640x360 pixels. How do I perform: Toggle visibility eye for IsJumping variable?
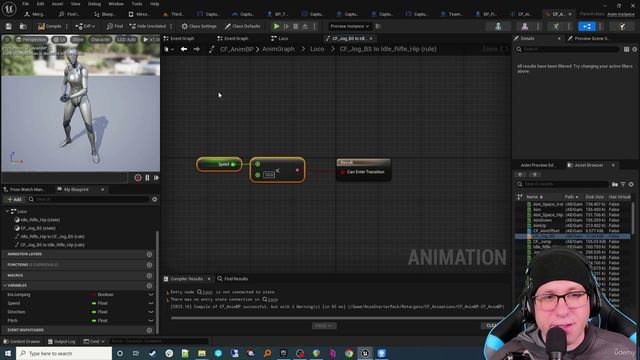[151, 294]
